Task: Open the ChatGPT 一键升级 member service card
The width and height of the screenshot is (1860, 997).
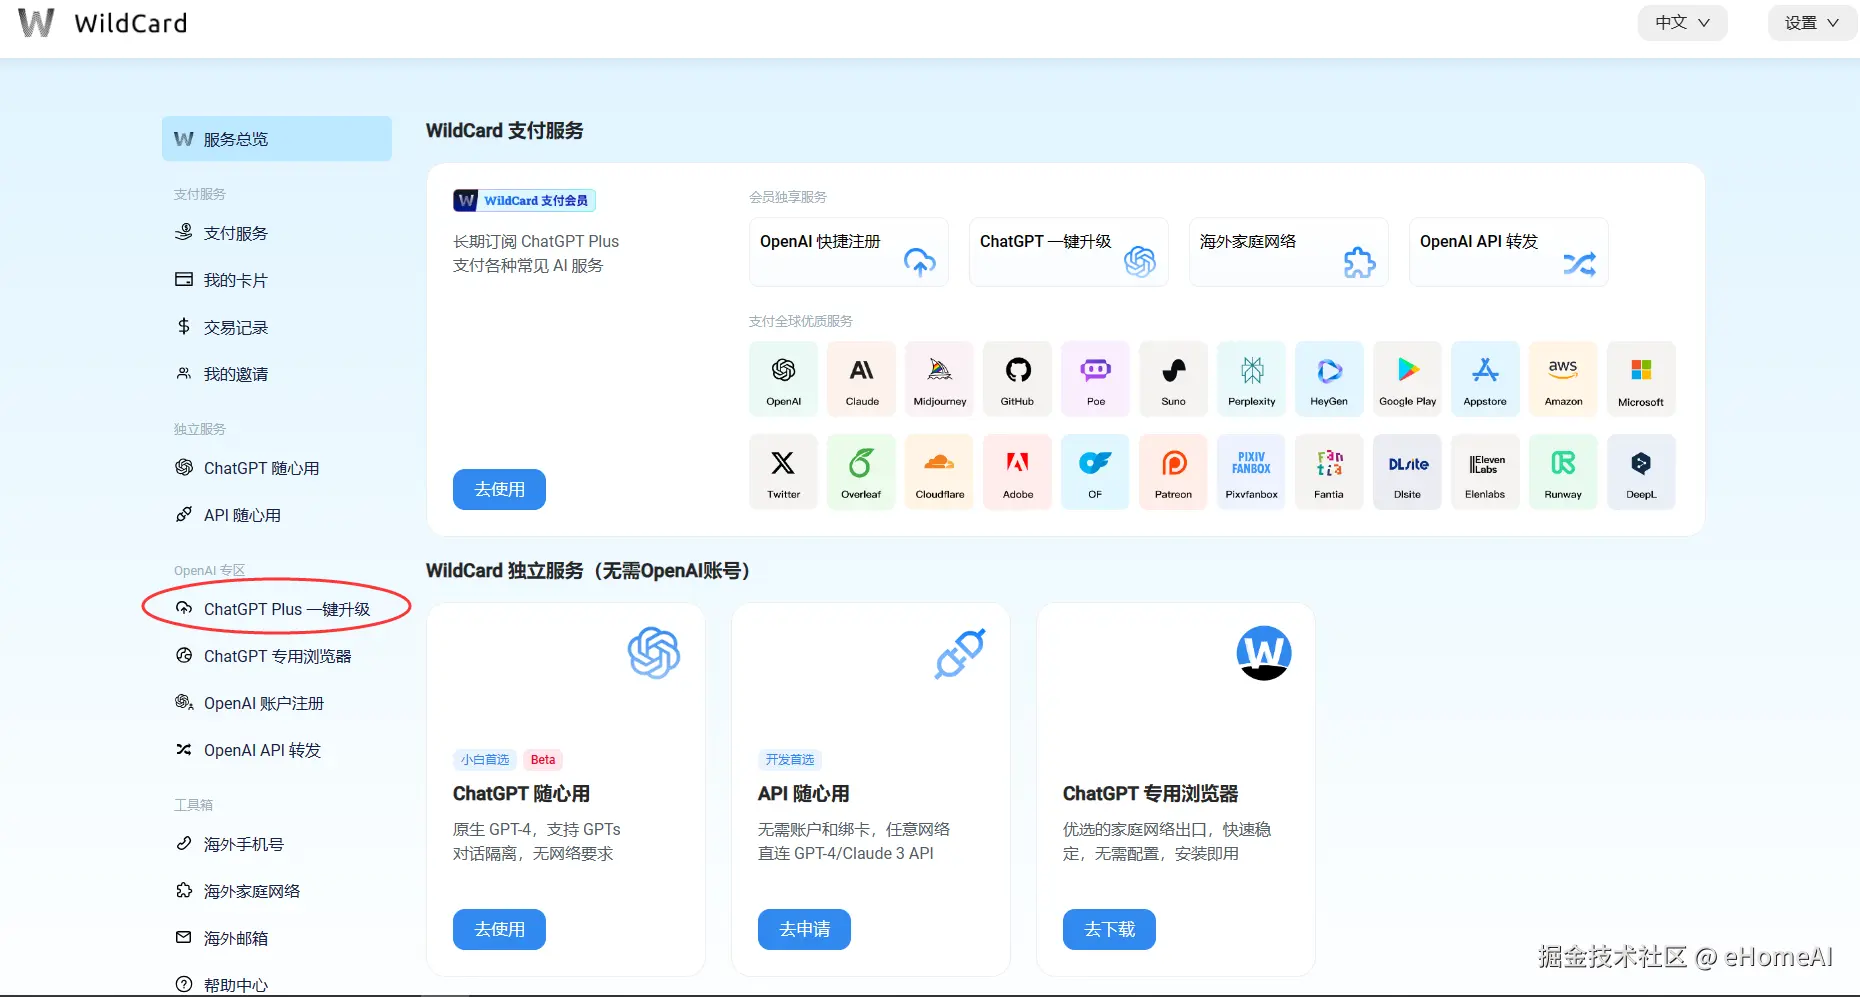Action: pyautogui.click(x=1069, y=252)
